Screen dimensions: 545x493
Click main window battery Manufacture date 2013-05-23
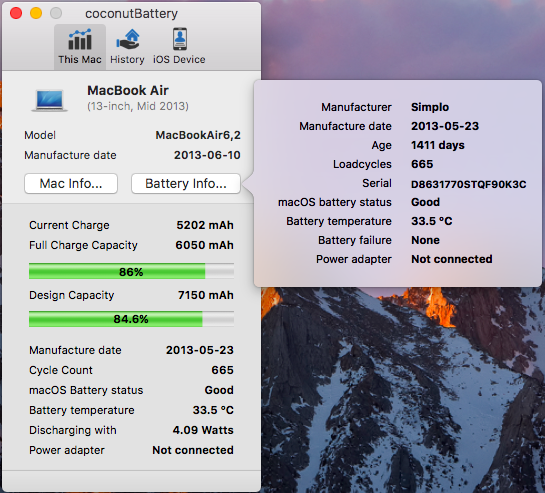[x=200, y=350]
